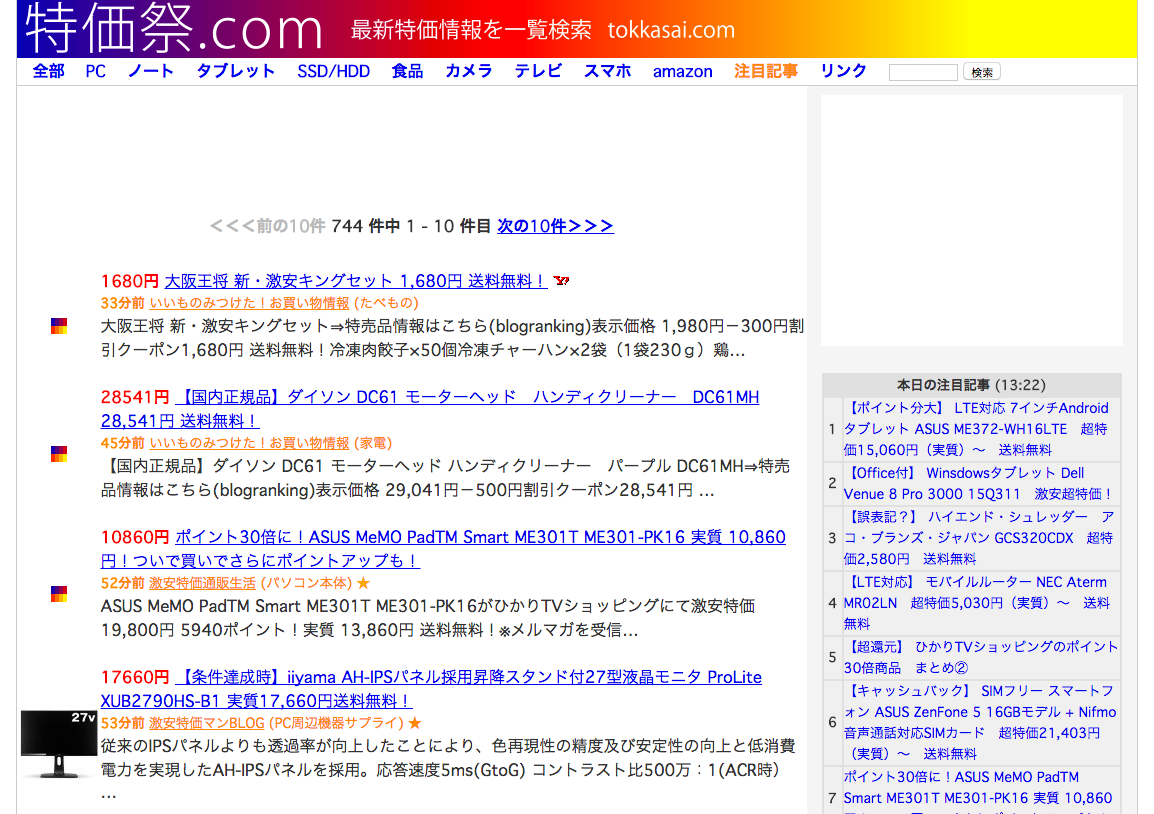Click the 53分前 timestamp

122,723
